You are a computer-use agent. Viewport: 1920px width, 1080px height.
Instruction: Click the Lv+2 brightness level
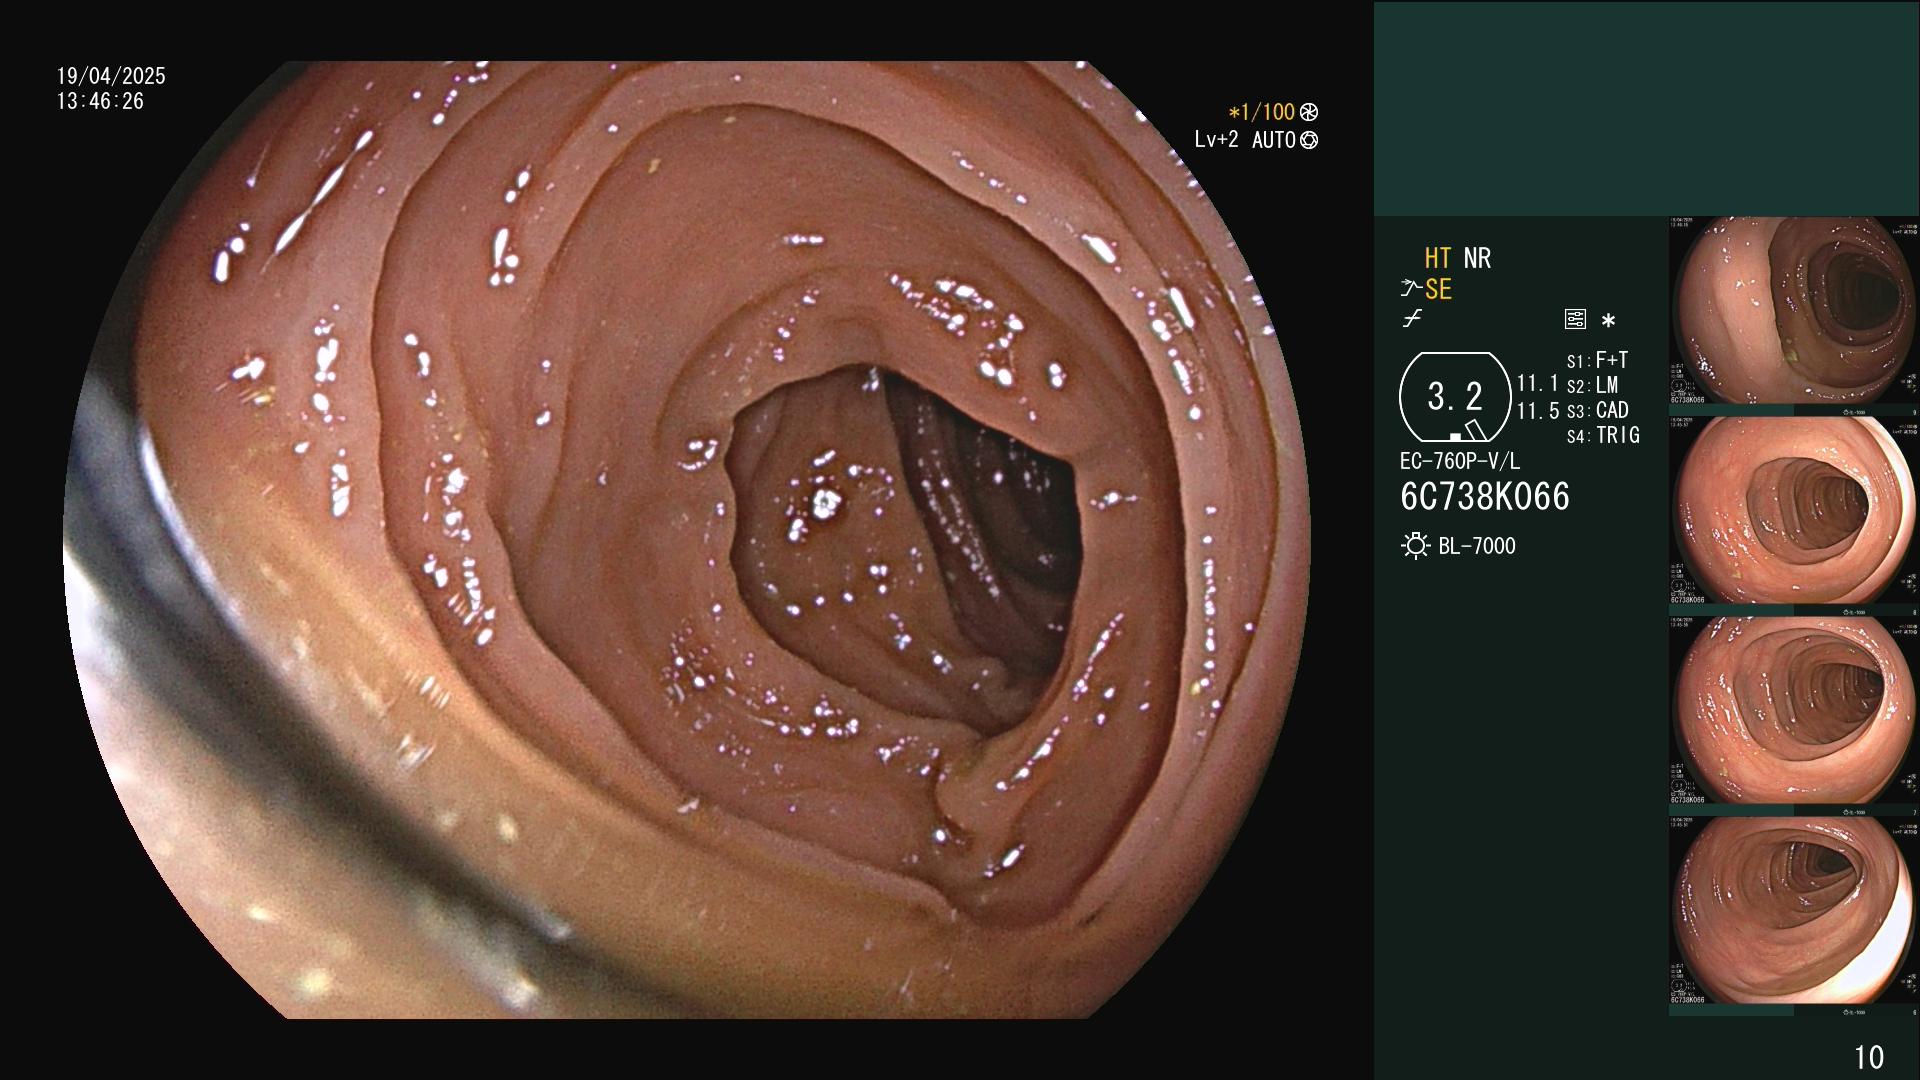[1216, 140]
